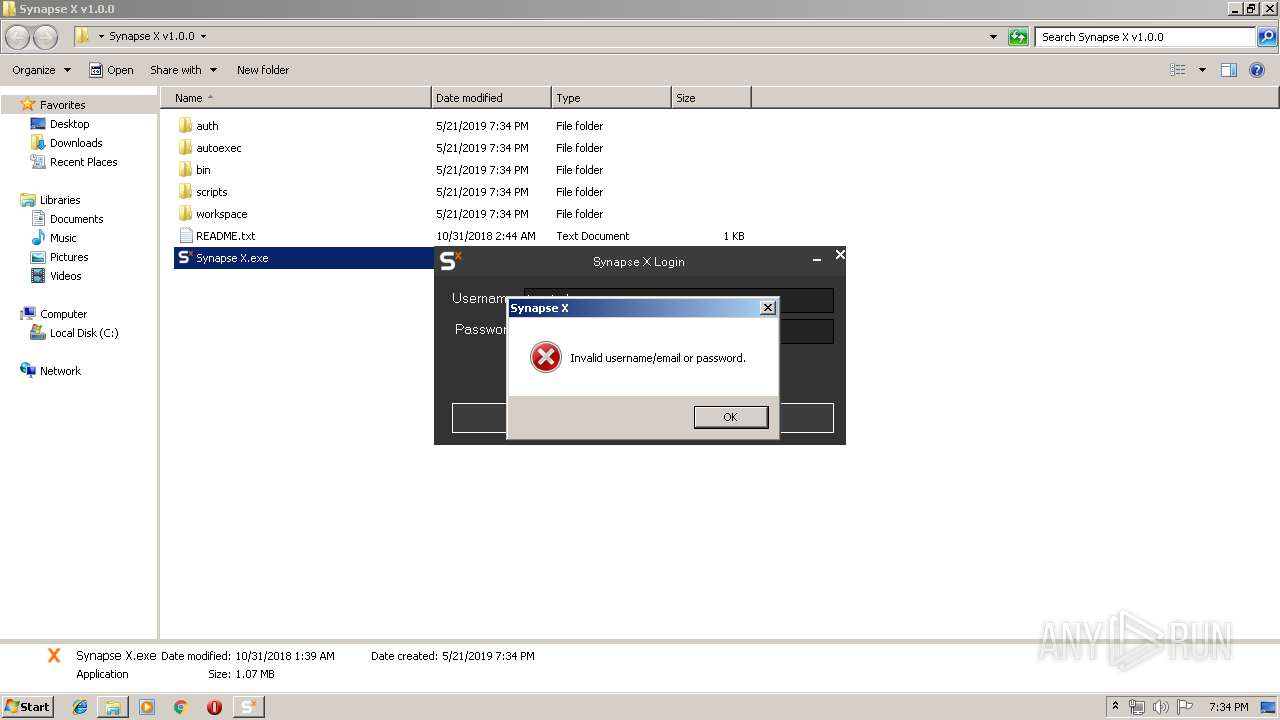This screenshot has width=1280, height=720.
Task: Open the Action Center flag icon
Action: click(x=1185, y=707)
